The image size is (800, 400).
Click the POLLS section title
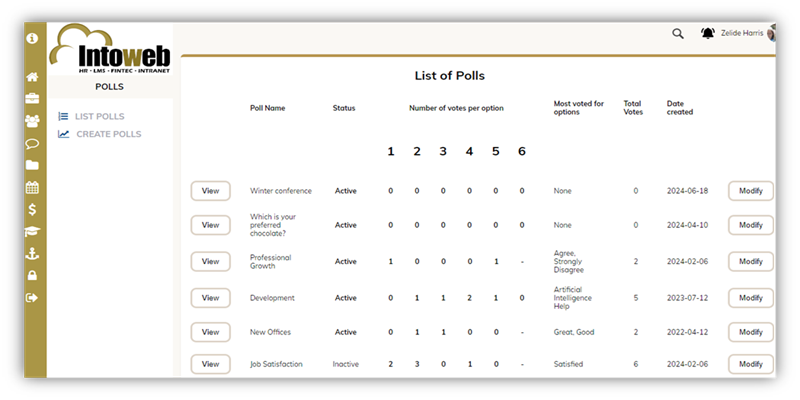pyautogui.click(x=109, y=87)
